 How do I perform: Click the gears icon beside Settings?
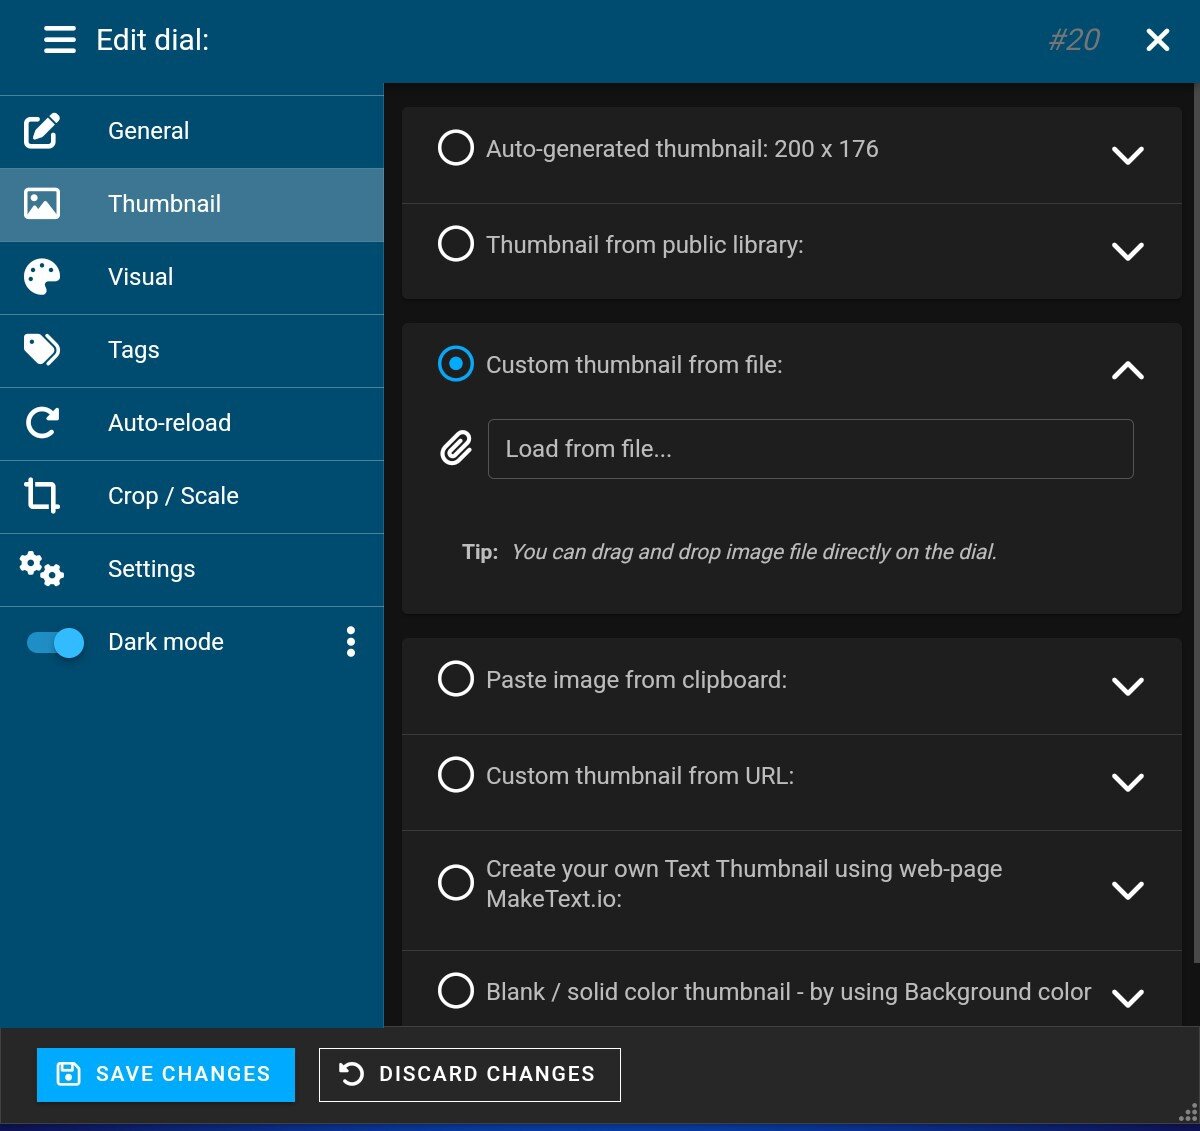pos(42,569)
